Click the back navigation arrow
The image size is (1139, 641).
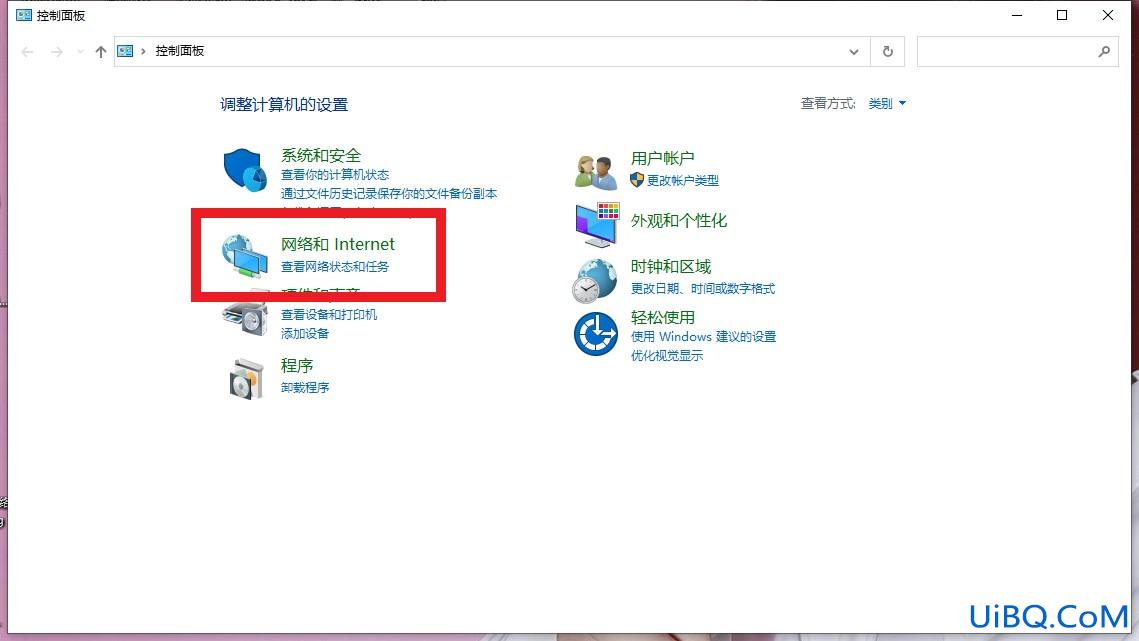tap(28, 52)
